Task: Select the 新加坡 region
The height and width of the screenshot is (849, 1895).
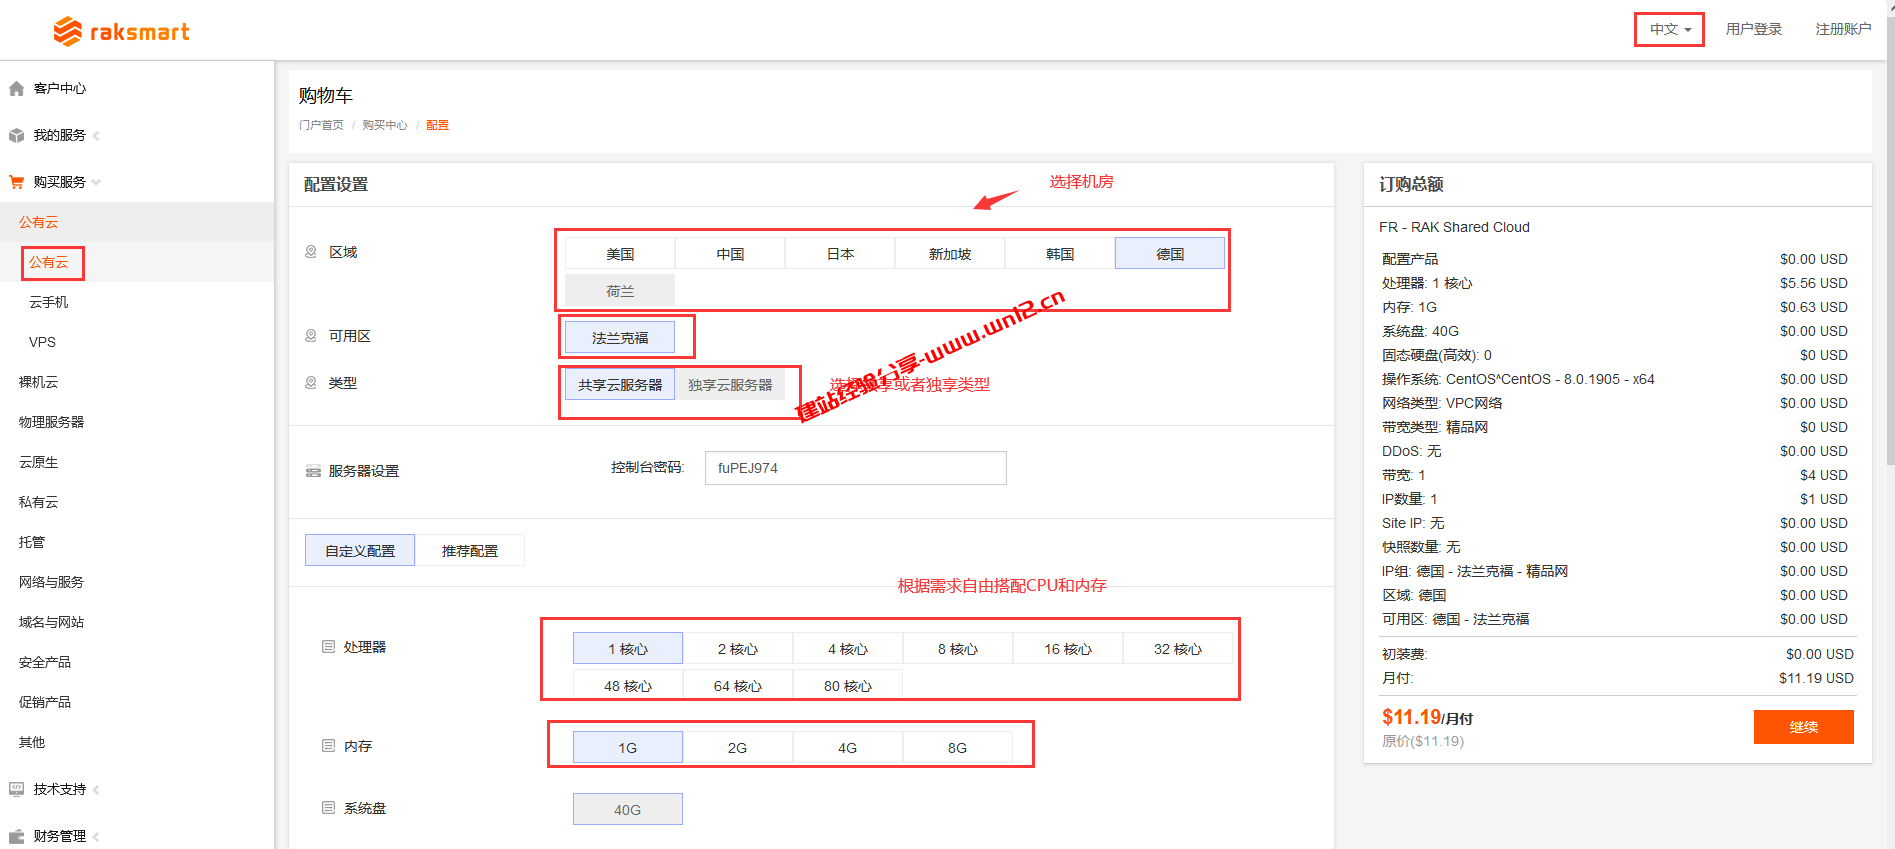Action: tap(950, 254)
